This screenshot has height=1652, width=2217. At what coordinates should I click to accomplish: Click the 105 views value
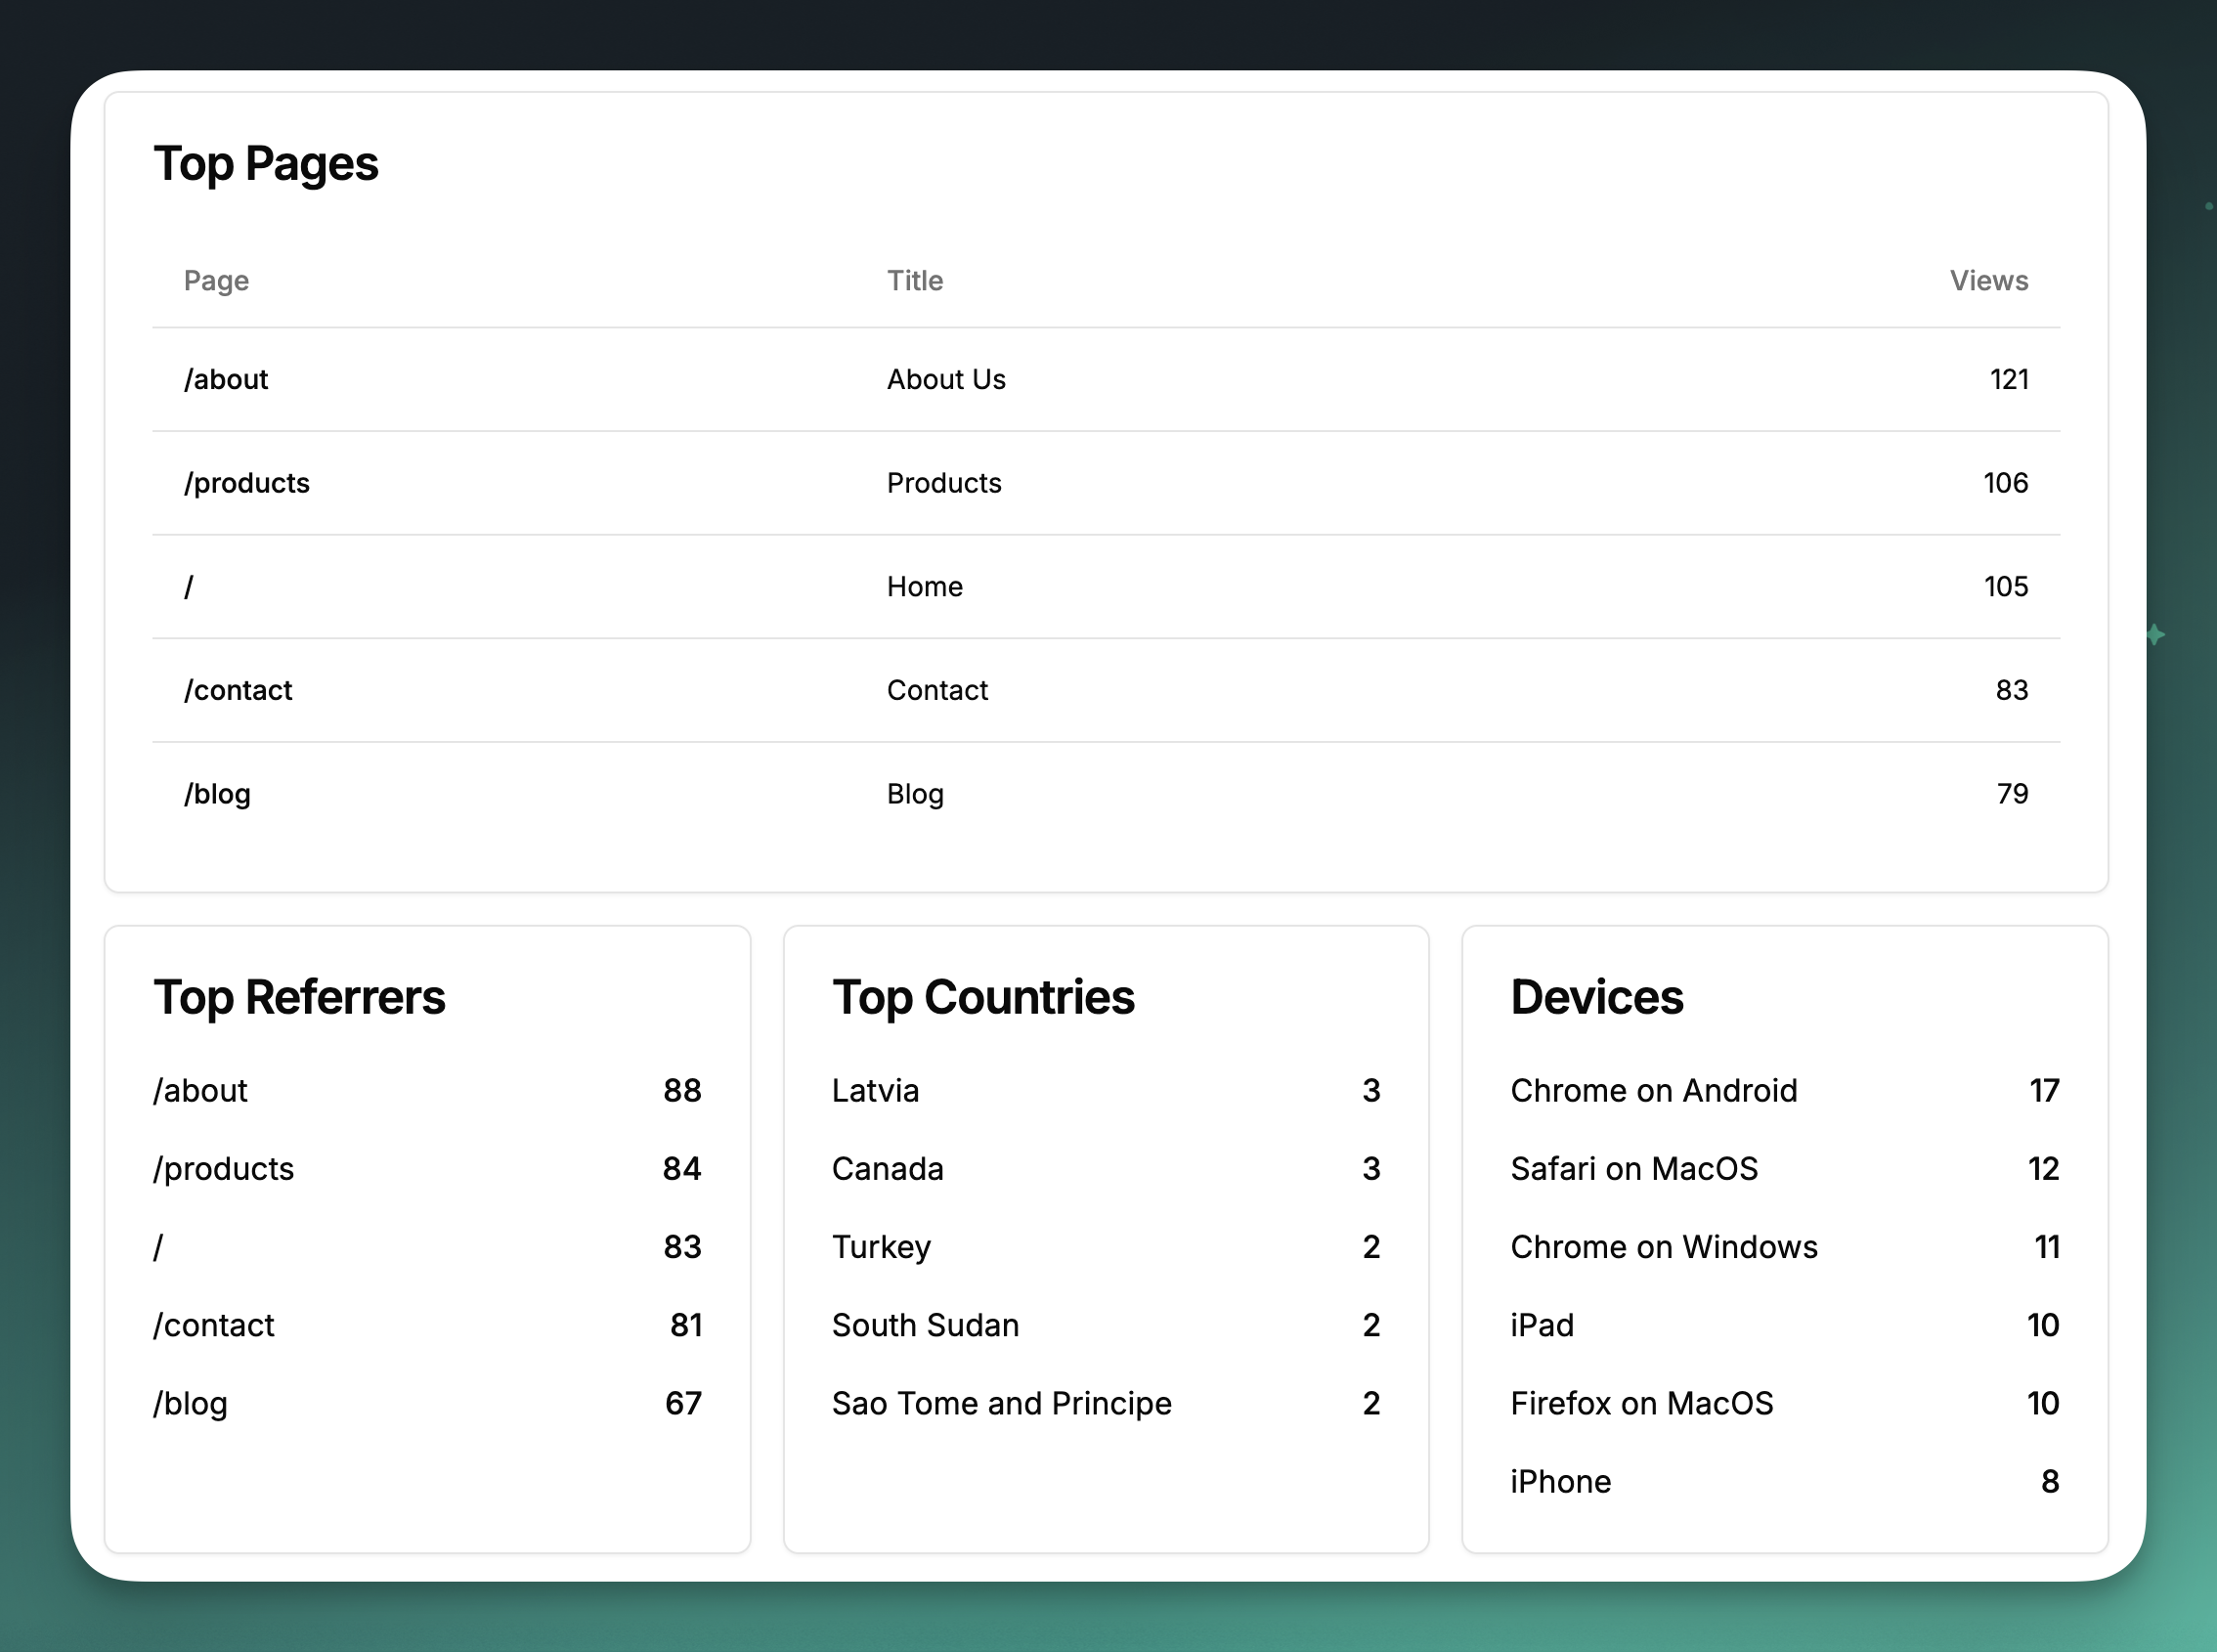2006,587
